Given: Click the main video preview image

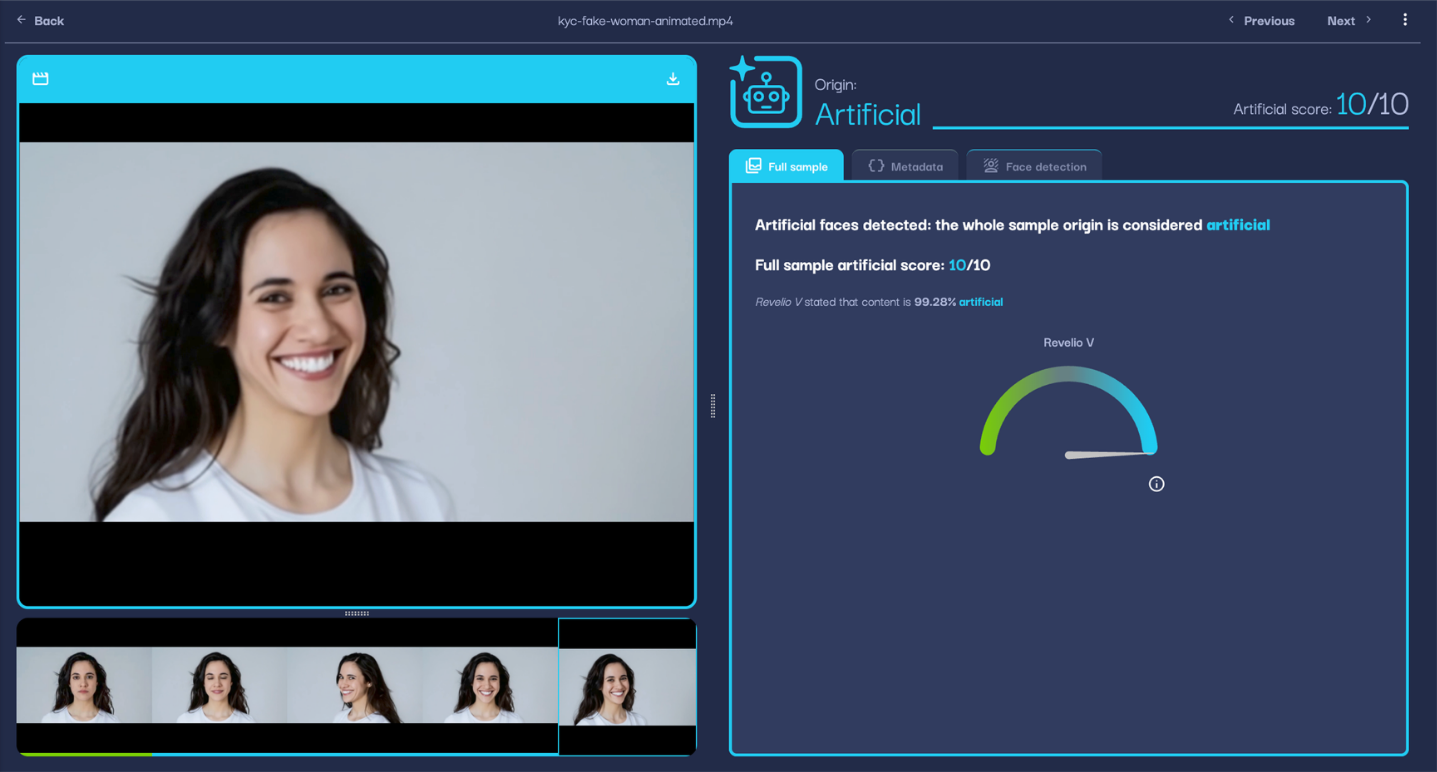Looking at the screenshot, I should (x=356, y=332).
